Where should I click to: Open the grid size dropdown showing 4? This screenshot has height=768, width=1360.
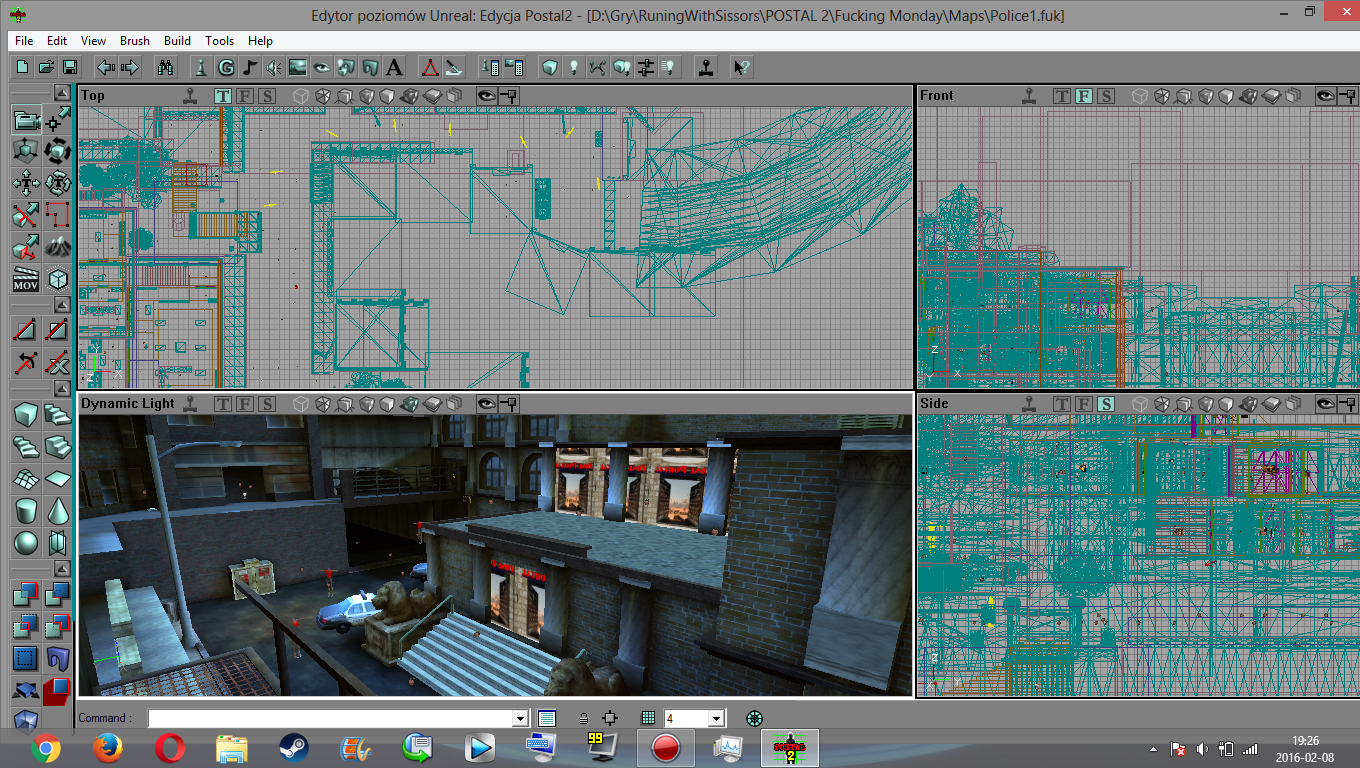(716, 718)
